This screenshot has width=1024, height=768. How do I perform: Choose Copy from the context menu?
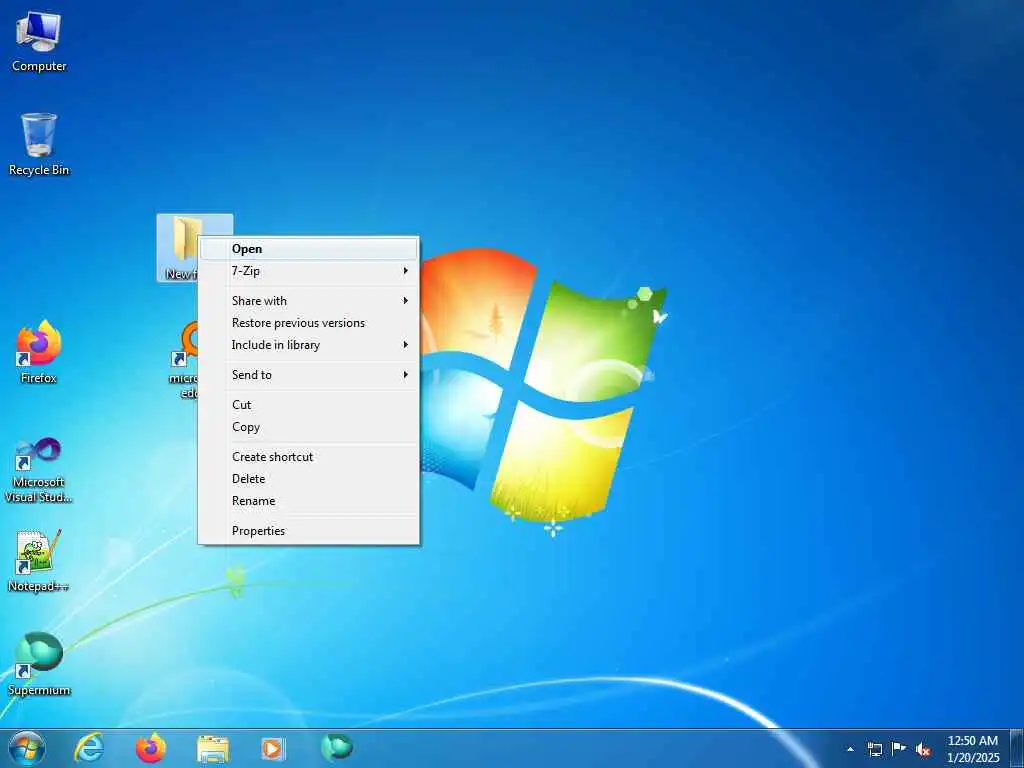click(x=308, y=427)
